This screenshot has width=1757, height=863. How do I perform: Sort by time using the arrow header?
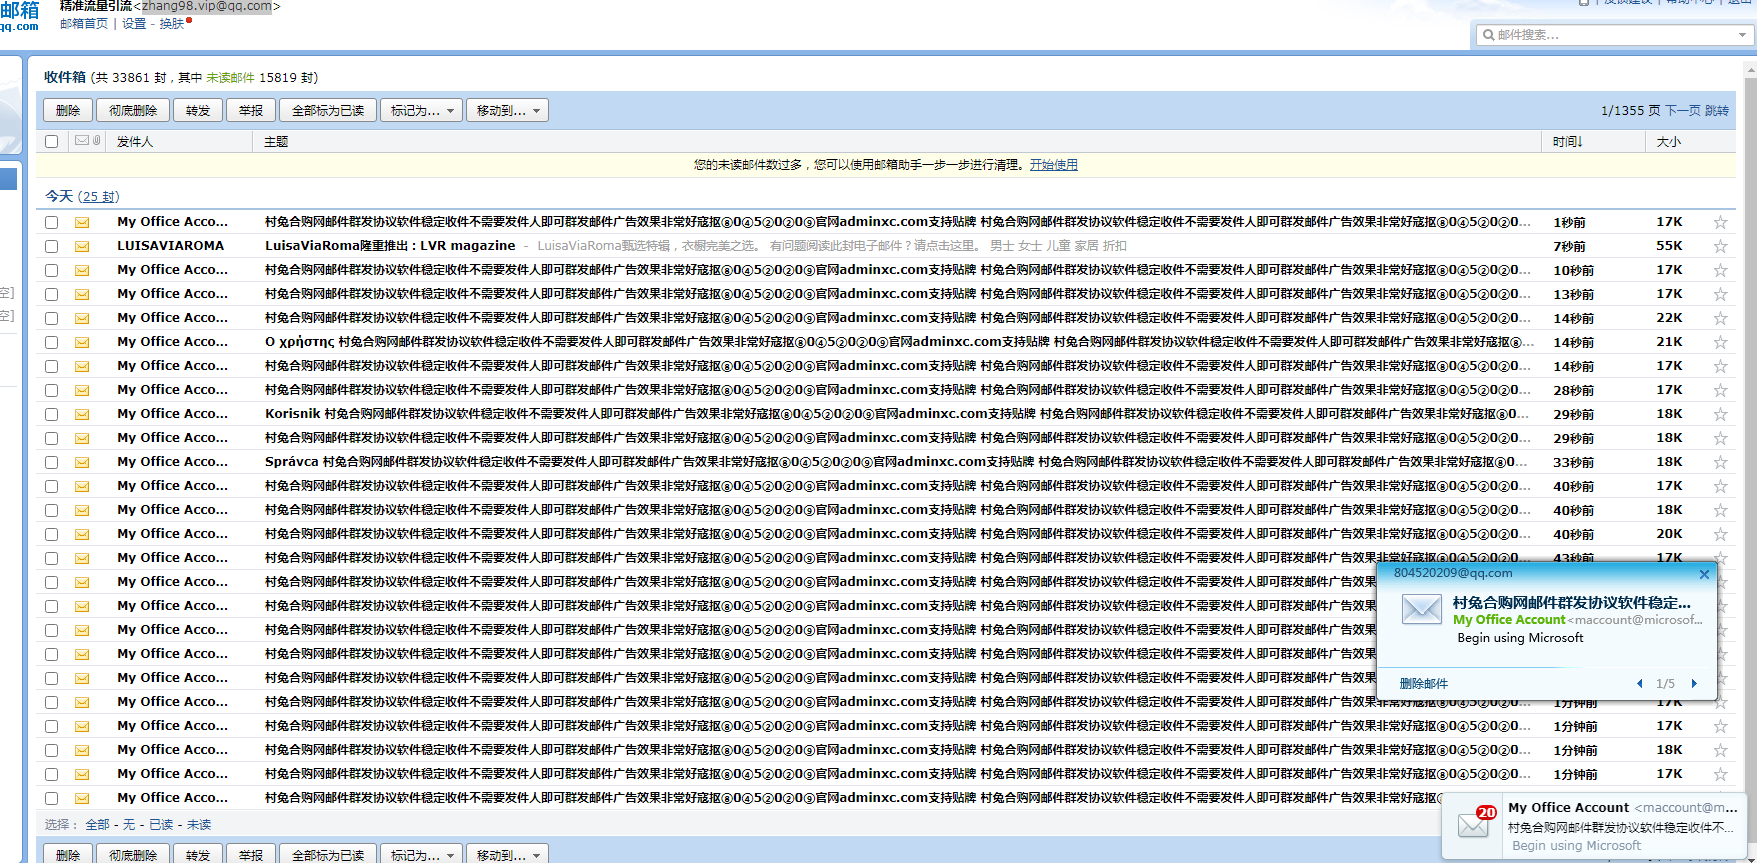coord(1567,142)
